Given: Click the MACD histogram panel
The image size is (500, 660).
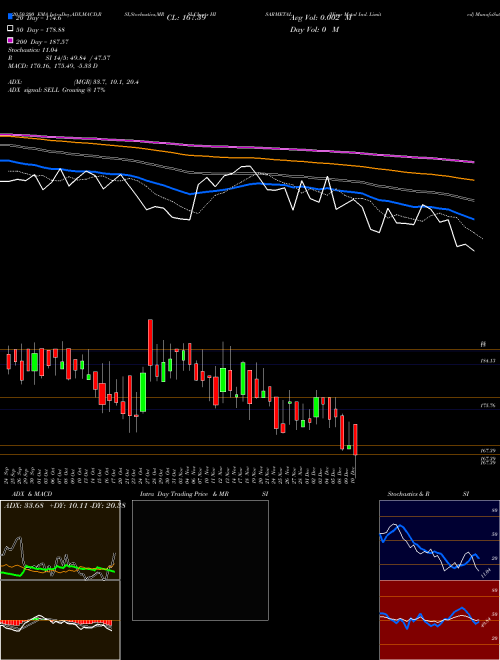Looking at the screenshot, I should [60, 620].
